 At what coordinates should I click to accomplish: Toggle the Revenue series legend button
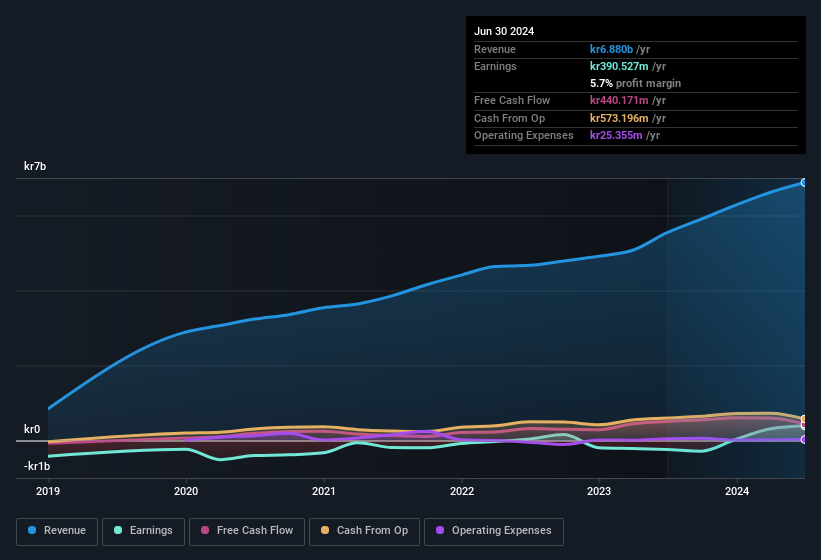click(57, 531)
